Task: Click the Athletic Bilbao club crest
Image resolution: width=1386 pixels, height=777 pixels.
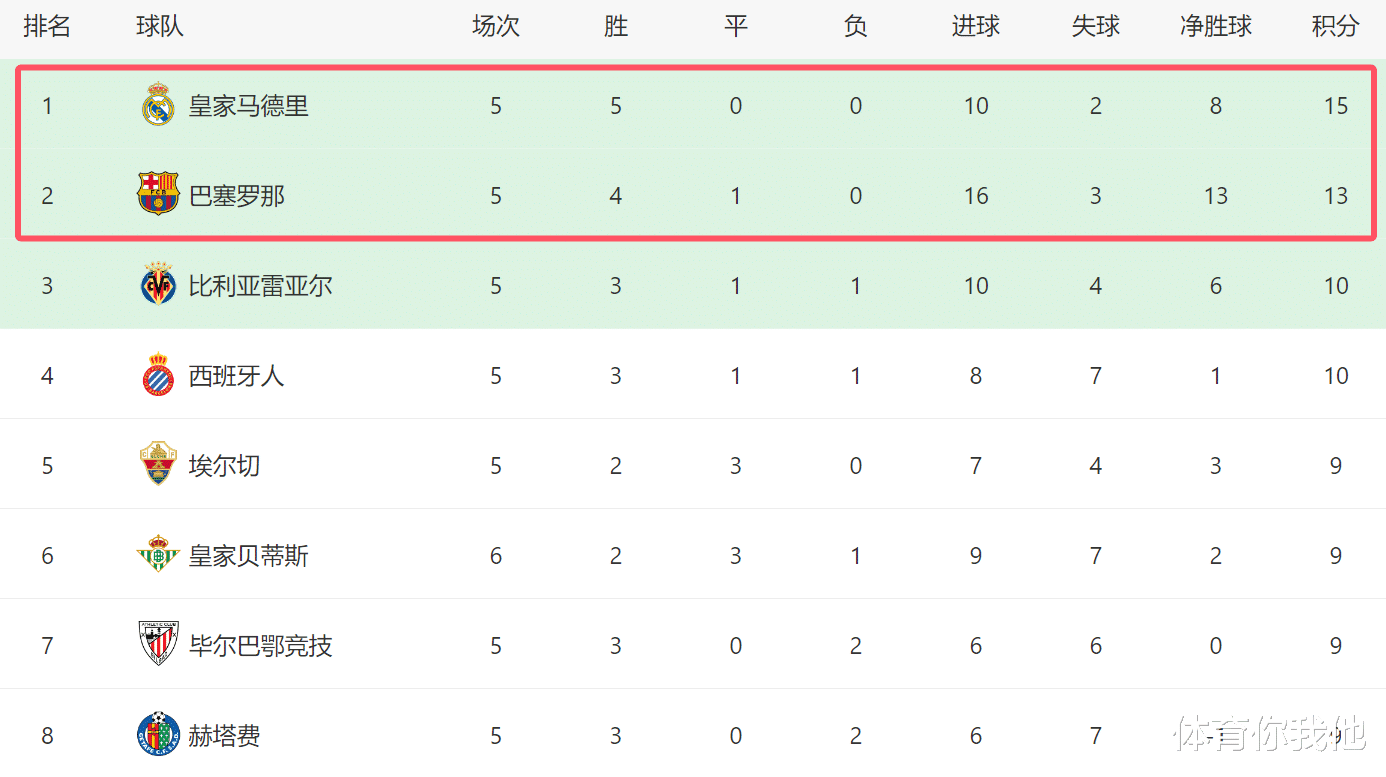Action: (x=158, y=645)
